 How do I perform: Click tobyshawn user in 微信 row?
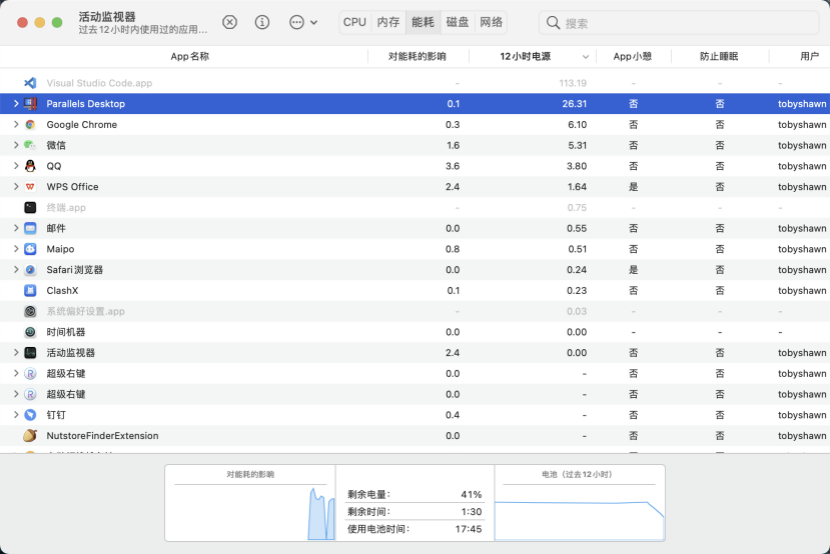(x=802, y=145)
